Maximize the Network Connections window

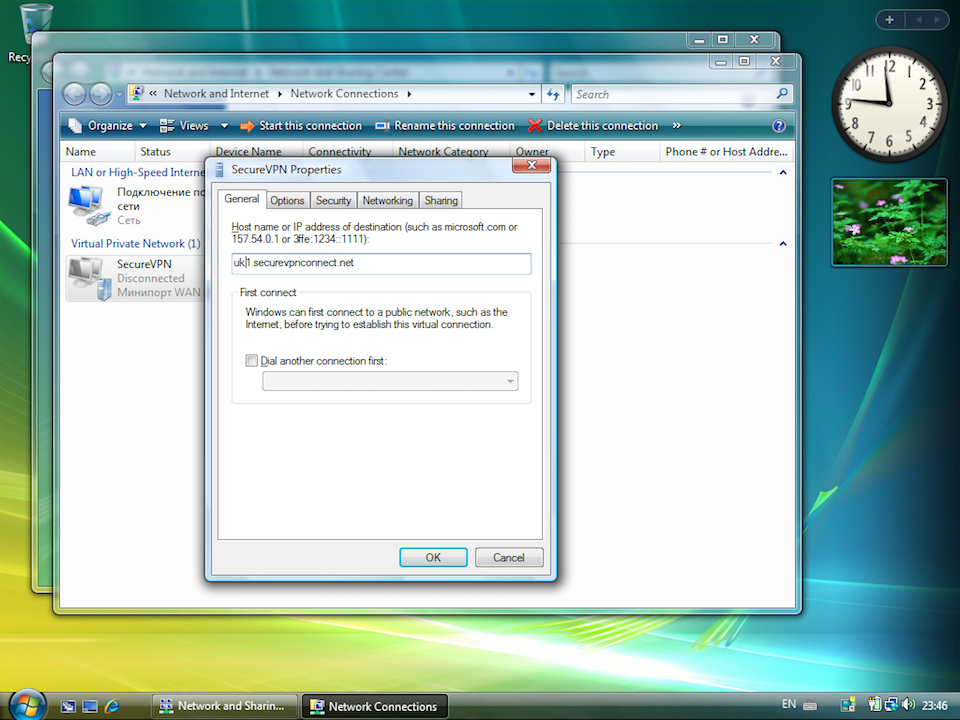(744, 61)
